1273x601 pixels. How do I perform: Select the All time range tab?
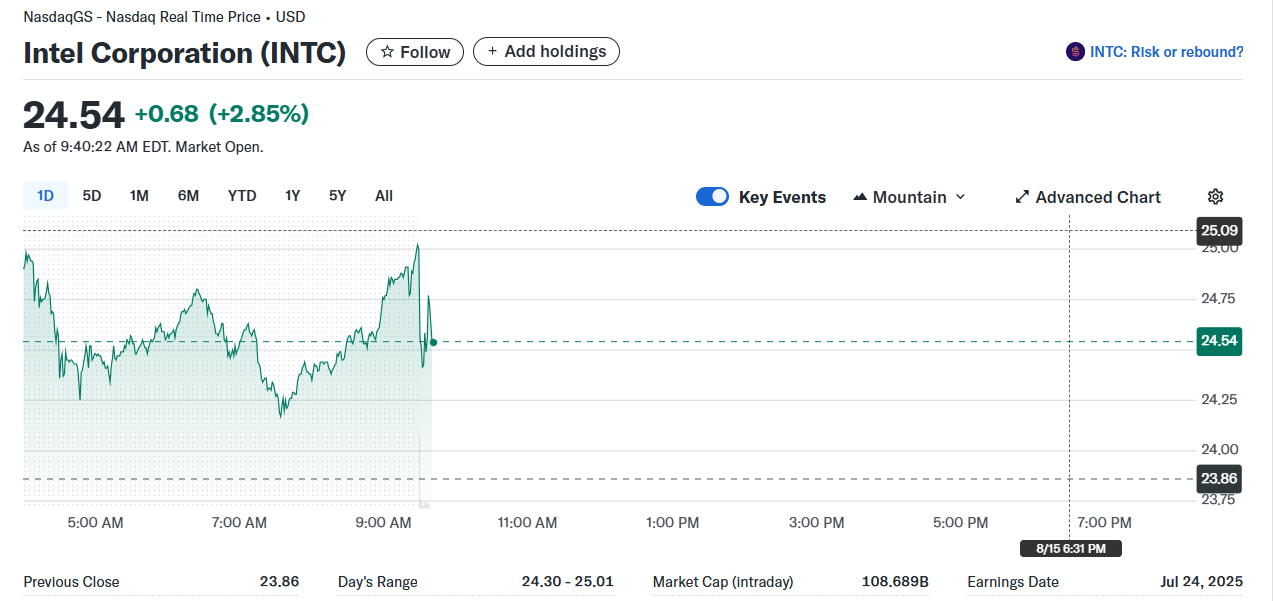tap(384, 196)
